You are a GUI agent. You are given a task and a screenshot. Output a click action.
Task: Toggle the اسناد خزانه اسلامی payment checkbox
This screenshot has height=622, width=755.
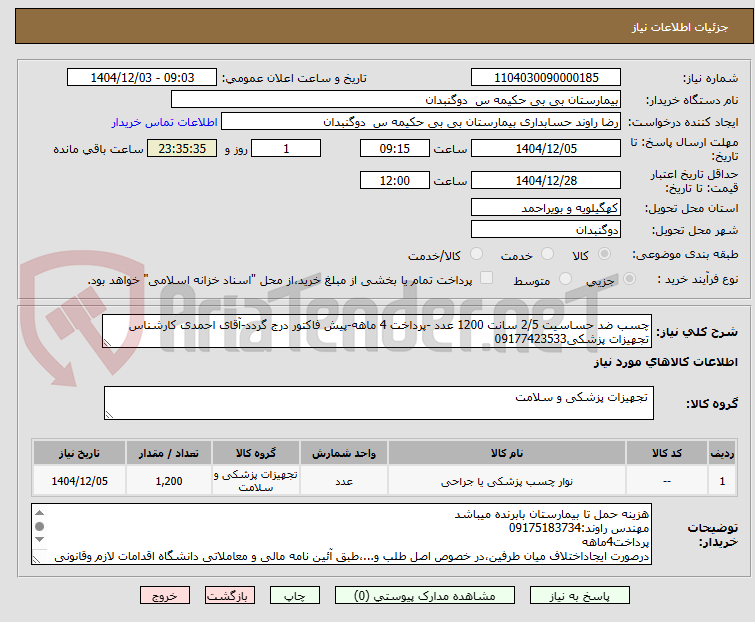486,278
